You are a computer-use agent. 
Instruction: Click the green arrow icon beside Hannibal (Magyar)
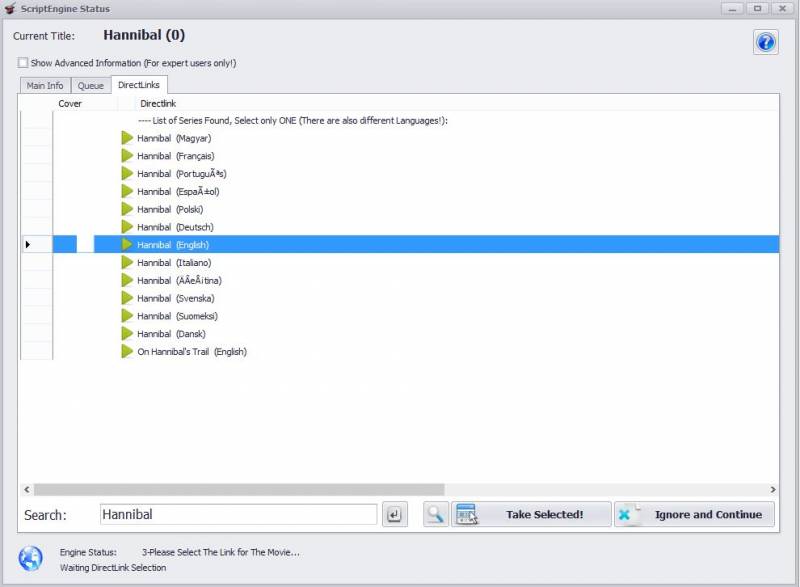(127, 138)
